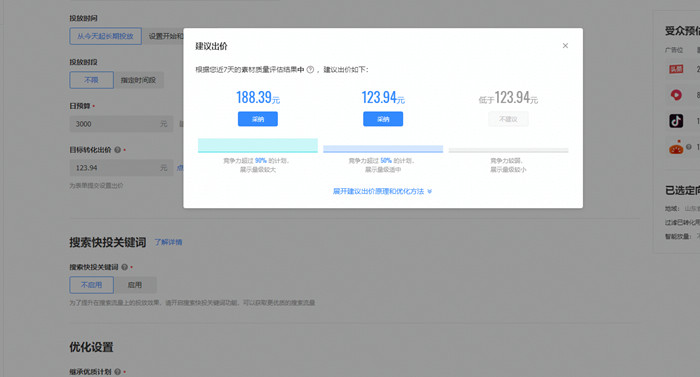The image size is (700, 377).
Task: Click the 投放时间 field label
Action: [x=83, y=18]
